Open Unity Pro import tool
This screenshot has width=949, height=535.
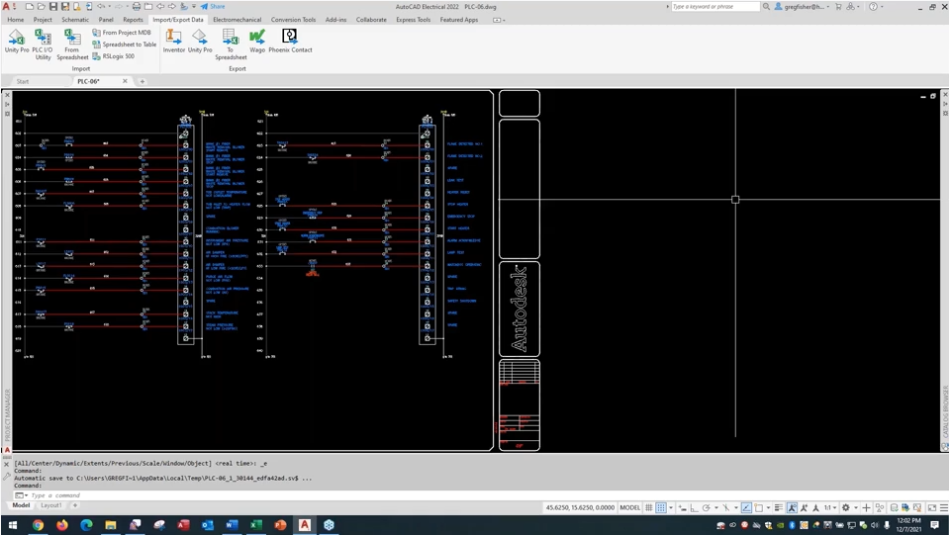click(x=16, y=41)
